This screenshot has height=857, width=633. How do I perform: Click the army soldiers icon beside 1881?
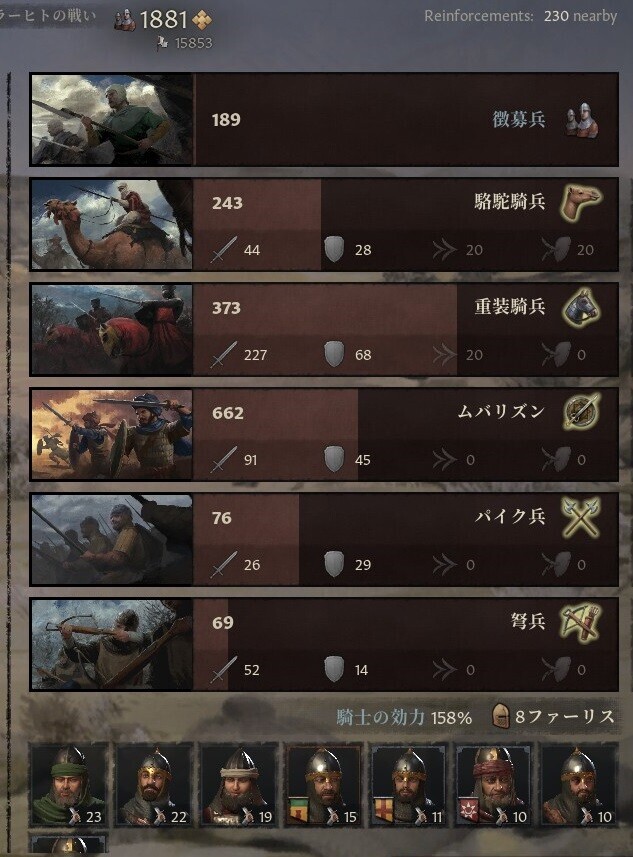[x=125, y=21]
